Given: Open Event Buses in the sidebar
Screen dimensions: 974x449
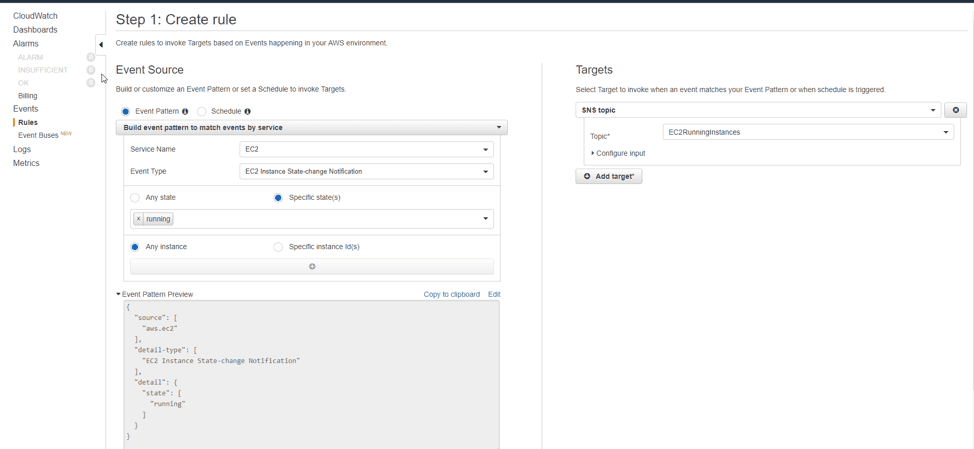Looking at the screenshot, I should point(39,135).
